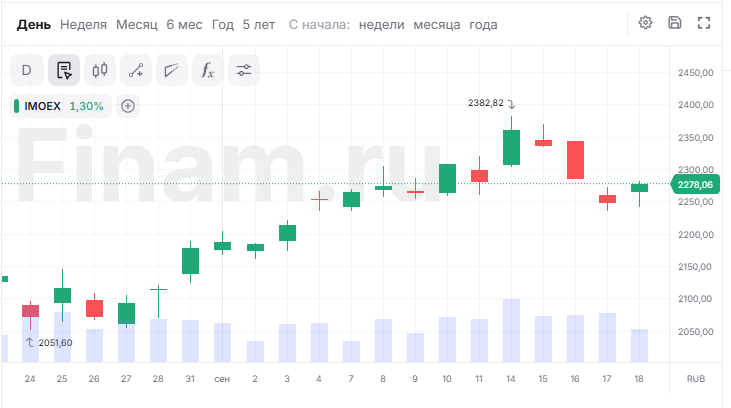
Task: Open the chart sliders parameters icon
Action: [x=244, y=70]
